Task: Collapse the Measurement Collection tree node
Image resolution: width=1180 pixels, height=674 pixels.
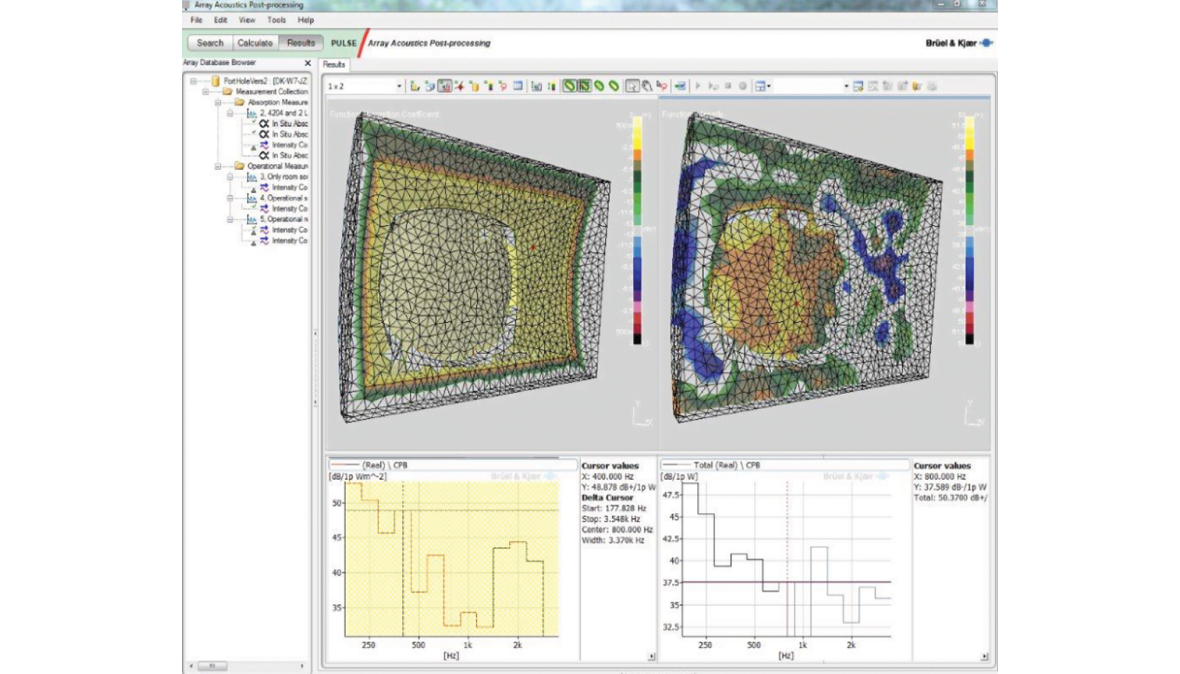Action: [205, 91]
